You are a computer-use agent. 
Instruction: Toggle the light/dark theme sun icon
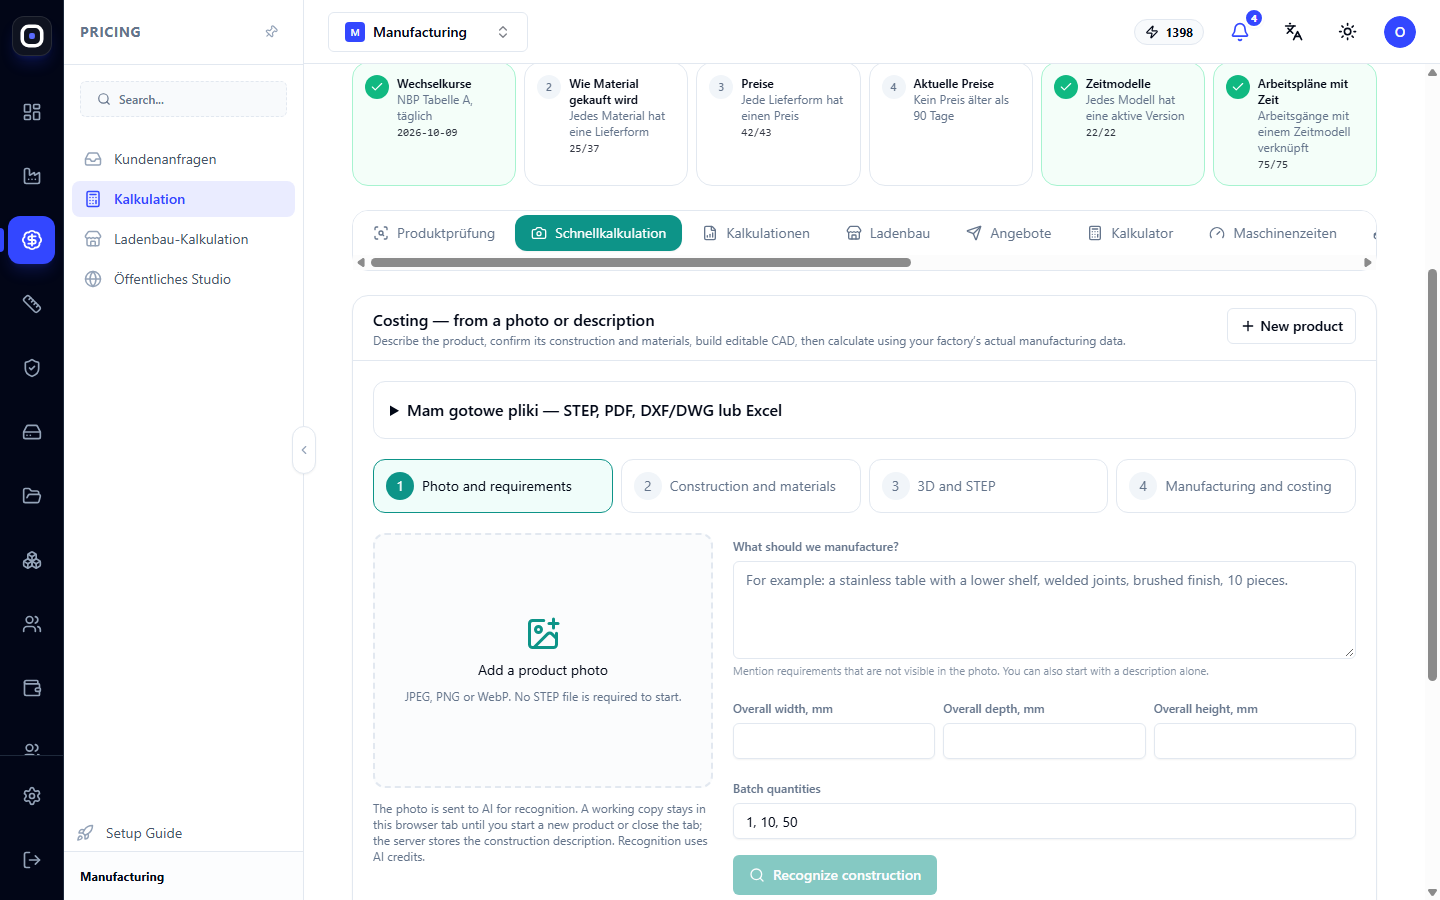(1348, 32)
